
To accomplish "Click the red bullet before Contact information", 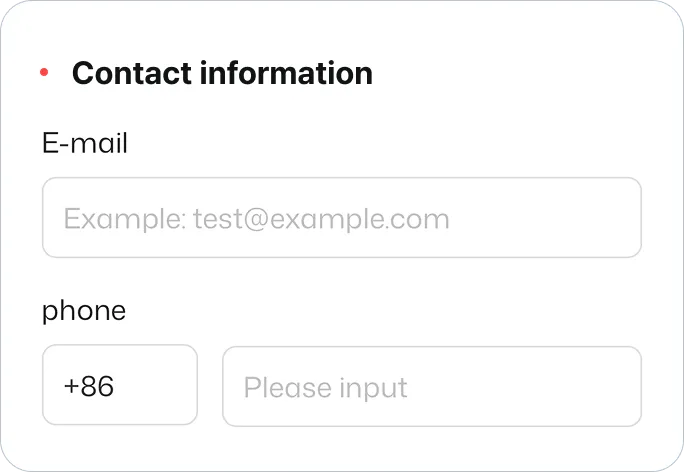I will pyautogui.click(x=44, y=73).
